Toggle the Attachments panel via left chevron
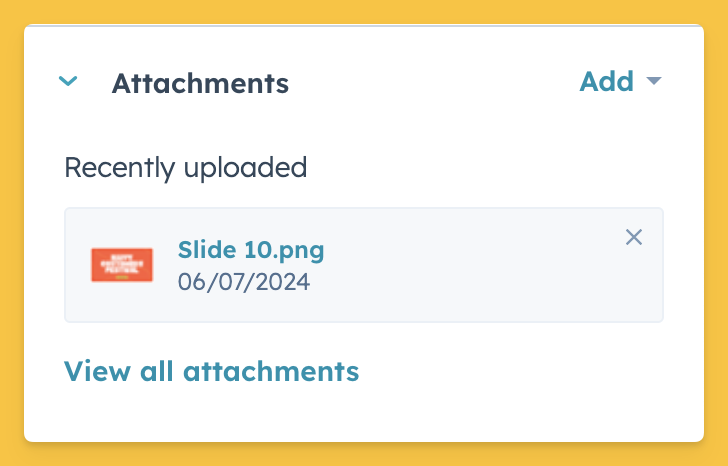The height and width of the screenshot is (466, 728). [68, 82]
